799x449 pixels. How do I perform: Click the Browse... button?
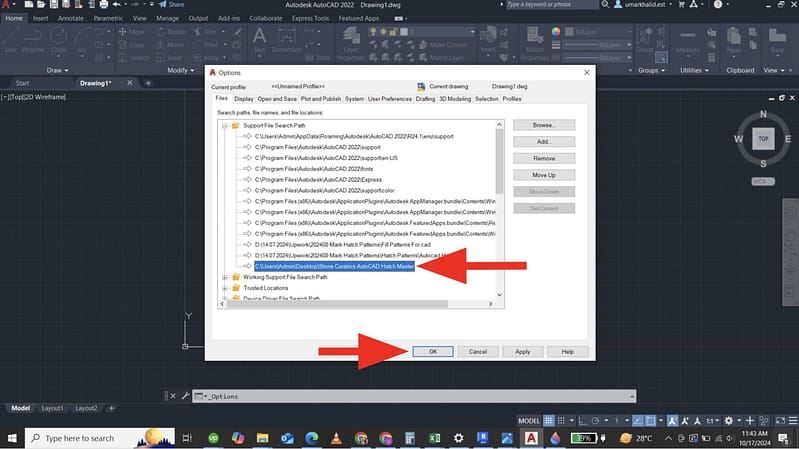[x=544, y=125]
